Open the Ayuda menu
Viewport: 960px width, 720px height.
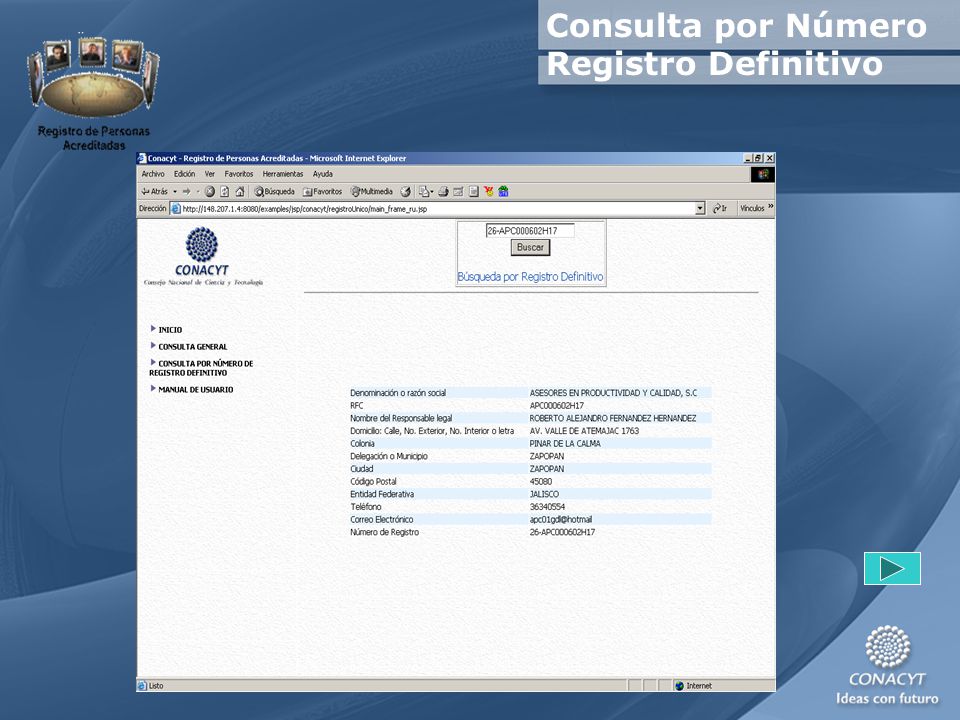[x=323, y=174]
